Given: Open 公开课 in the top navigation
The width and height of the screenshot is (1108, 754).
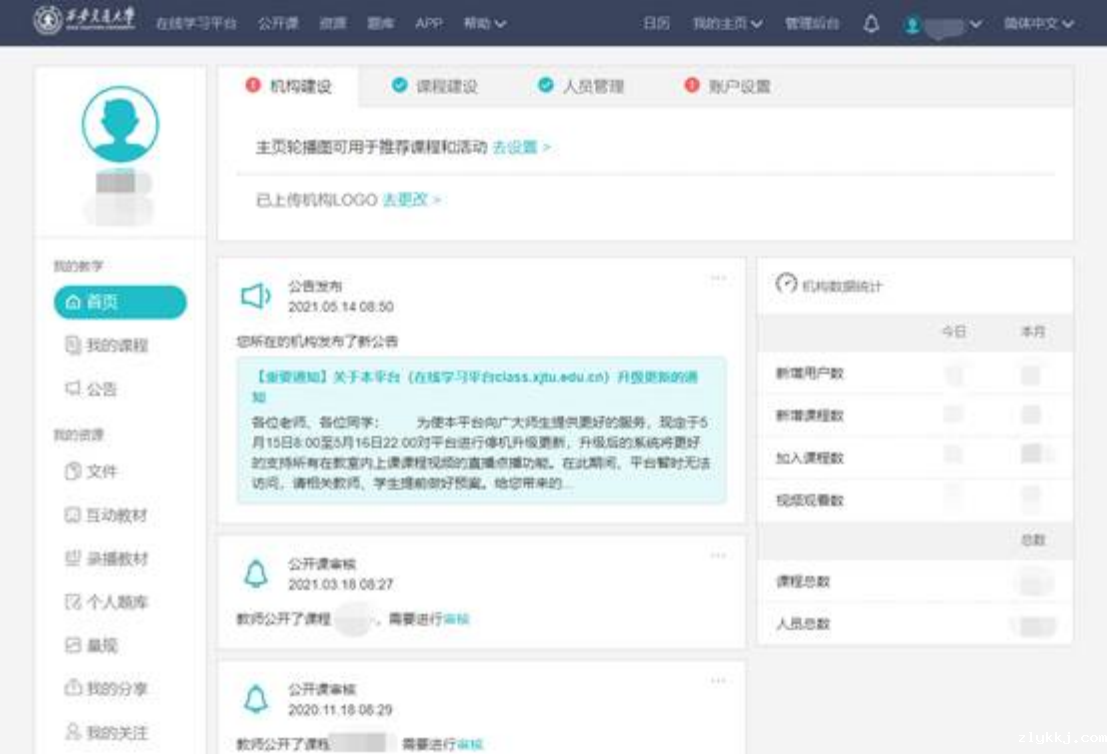Looking at the screenshot, I should click(278, 23).
